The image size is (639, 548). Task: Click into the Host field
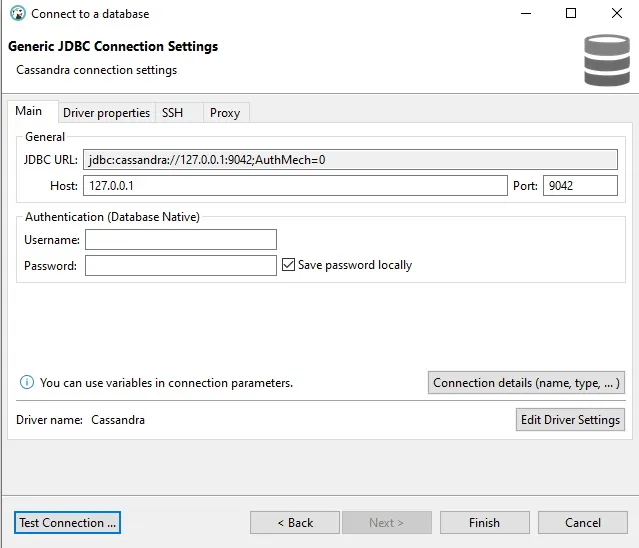click(295, 186)
